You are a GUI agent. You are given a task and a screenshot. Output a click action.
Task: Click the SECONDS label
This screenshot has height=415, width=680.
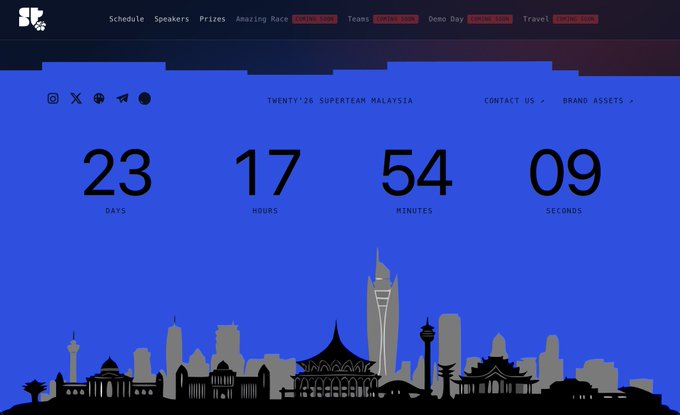click(x=564, y=211)
